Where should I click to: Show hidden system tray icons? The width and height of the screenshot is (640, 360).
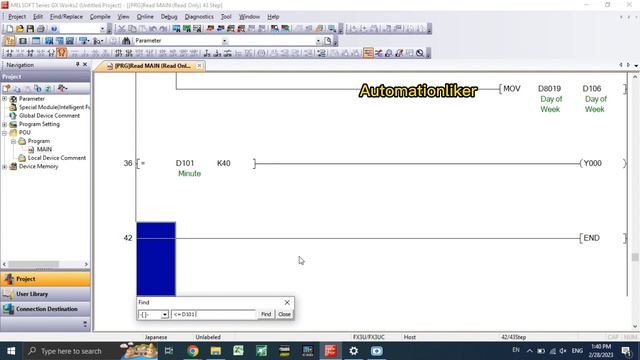[529, 351]
